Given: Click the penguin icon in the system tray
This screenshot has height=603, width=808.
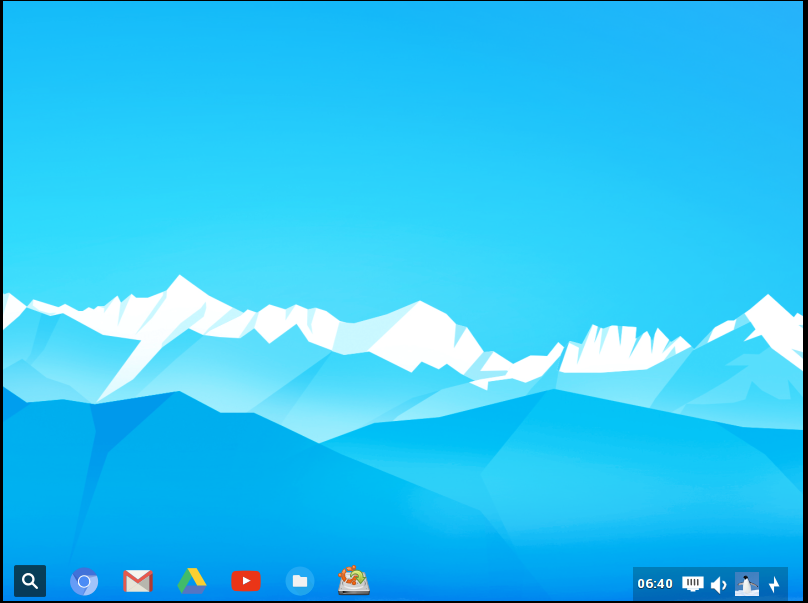Looking at the screenshot, I should coord(748,582).
